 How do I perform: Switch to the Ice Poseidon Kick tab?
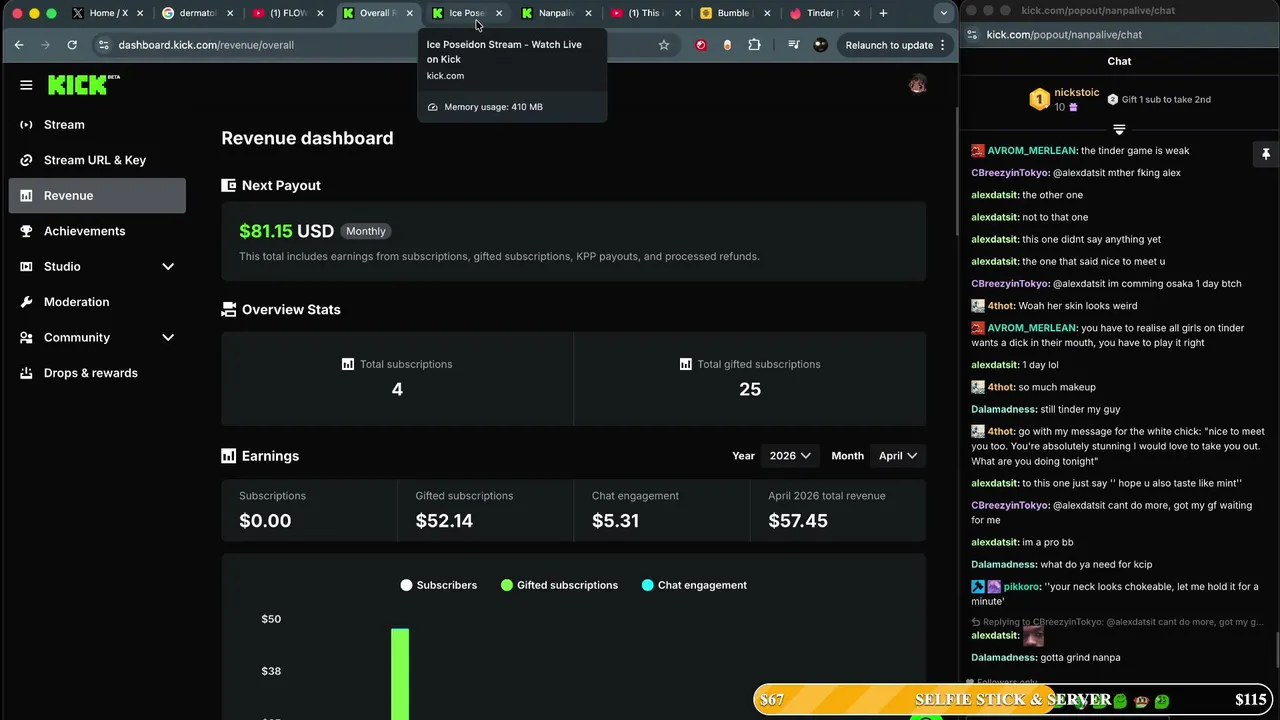[466, 13]
